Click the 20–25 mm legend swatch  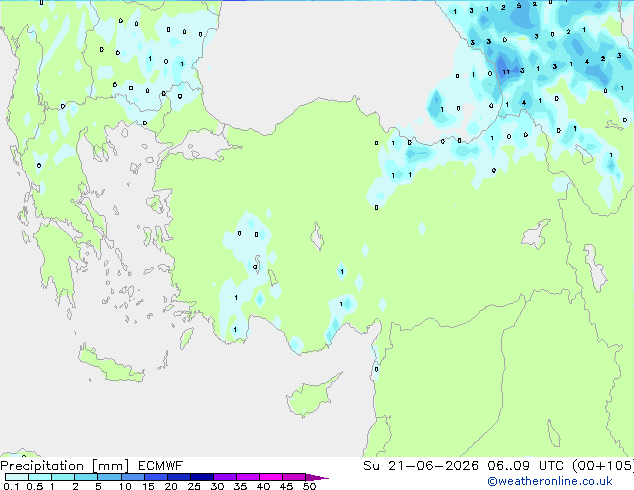179,477
